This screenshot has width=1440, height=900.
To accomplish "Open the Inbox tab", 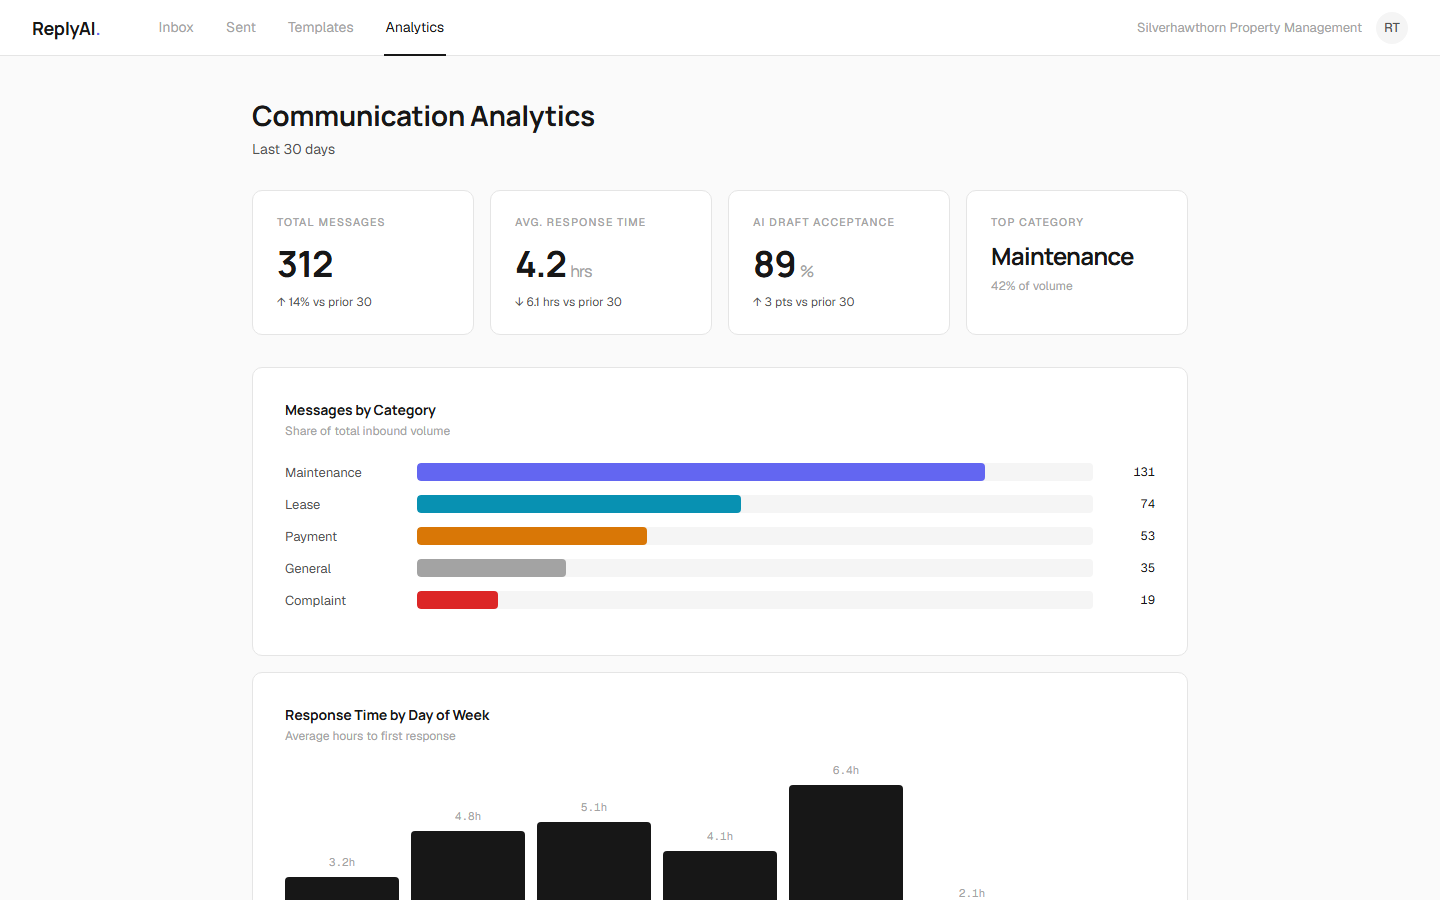I will coord(176,27).
